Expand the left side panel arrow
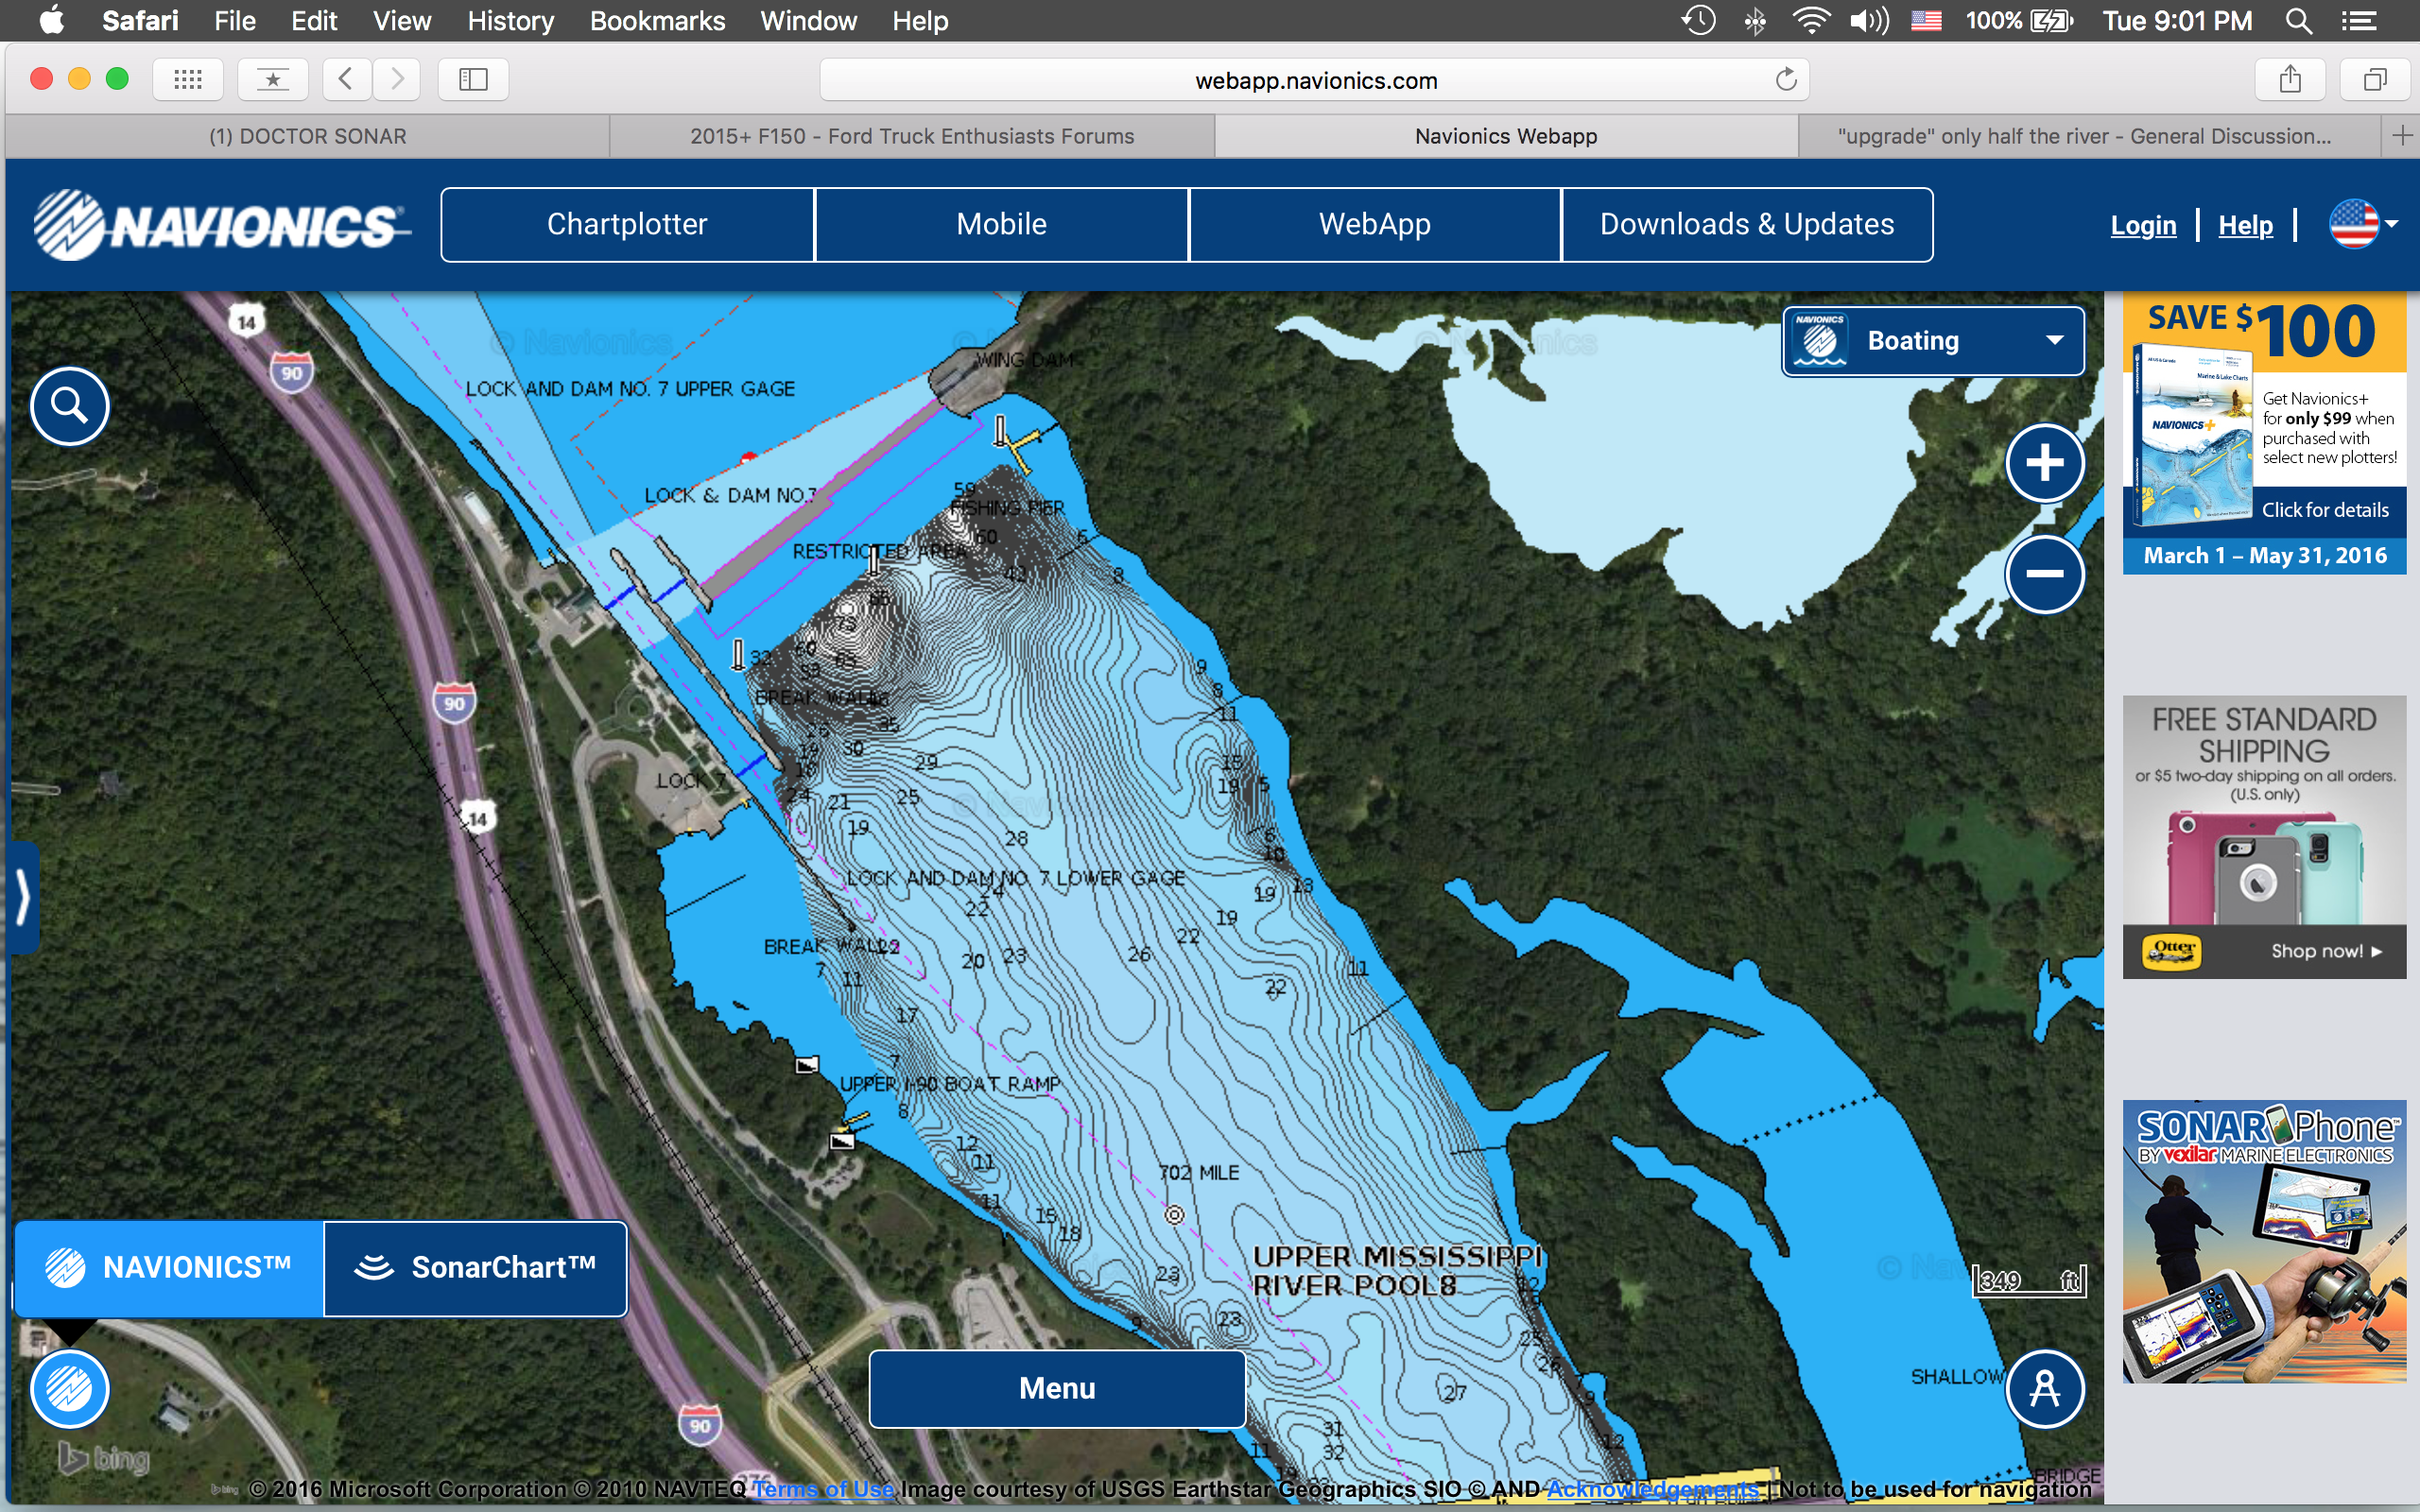The height and width of the screenshot is (1512, 2420). [23, 896]
